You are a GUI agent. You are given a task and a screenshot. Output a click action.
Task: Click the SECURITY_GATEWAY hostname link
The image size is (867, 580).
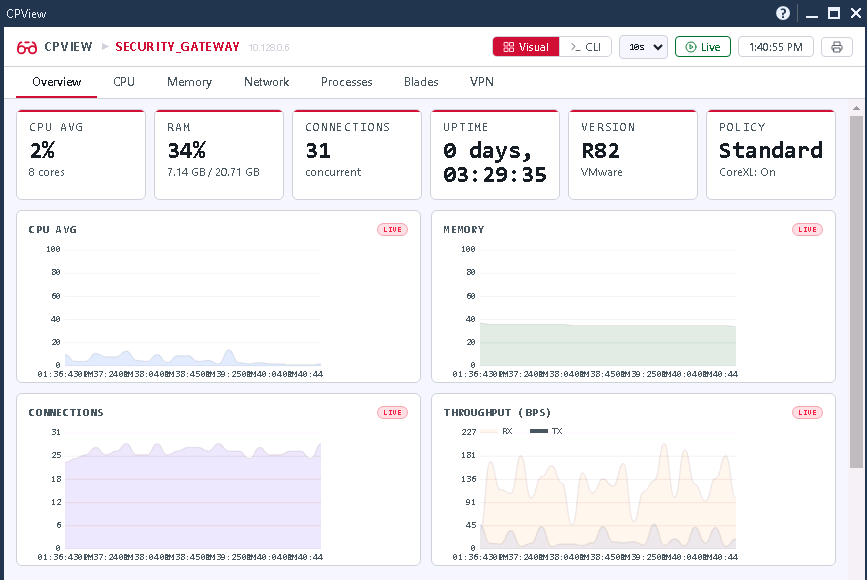tap(177, 47)
